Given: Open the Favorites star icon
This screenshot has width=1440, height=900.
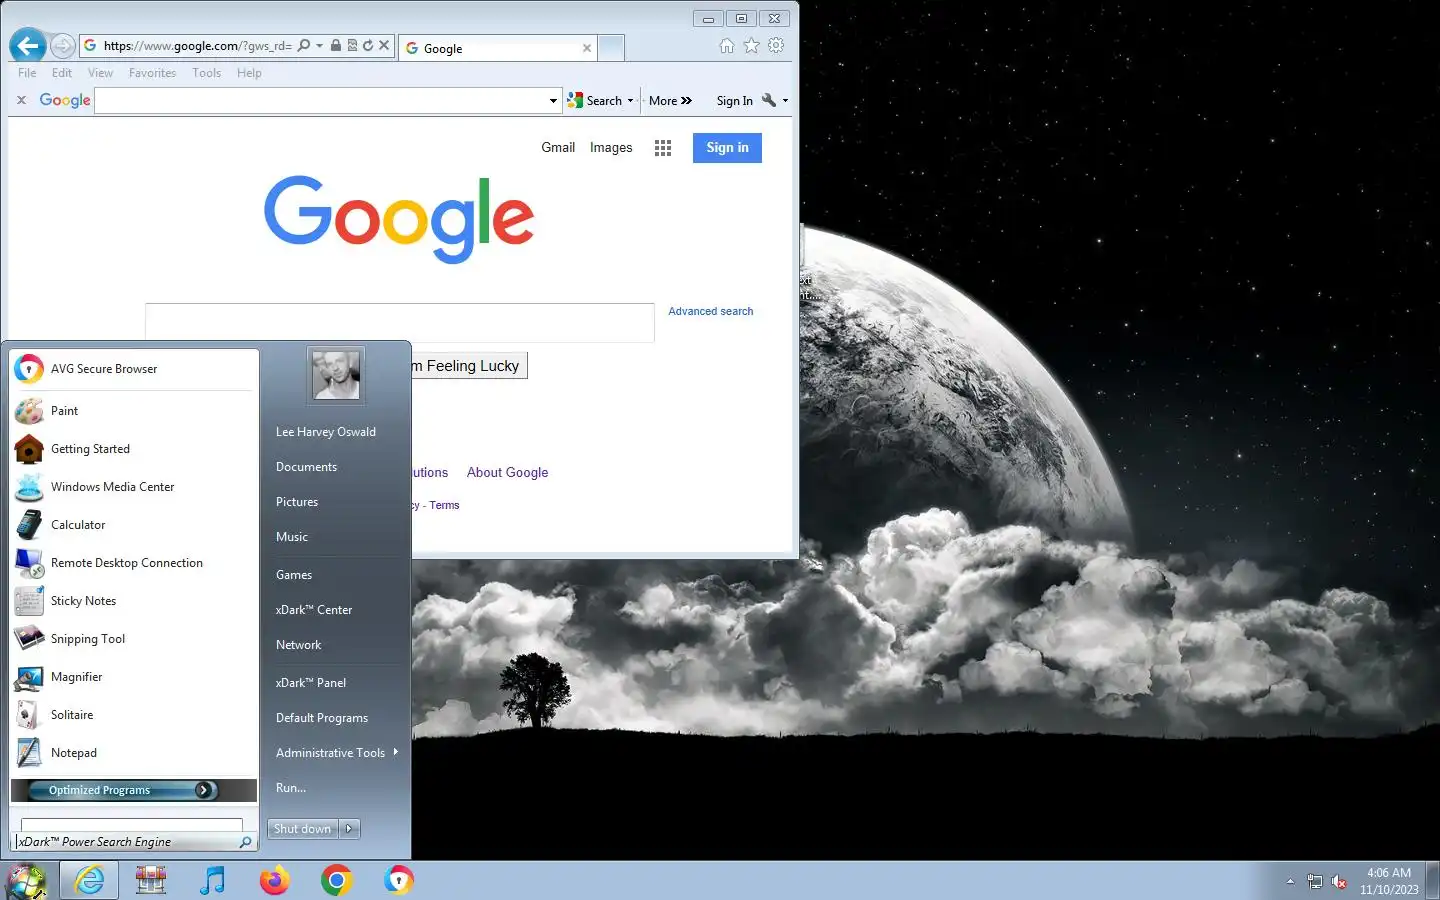Looking at the screenshot, I should [x=751, y=46].
